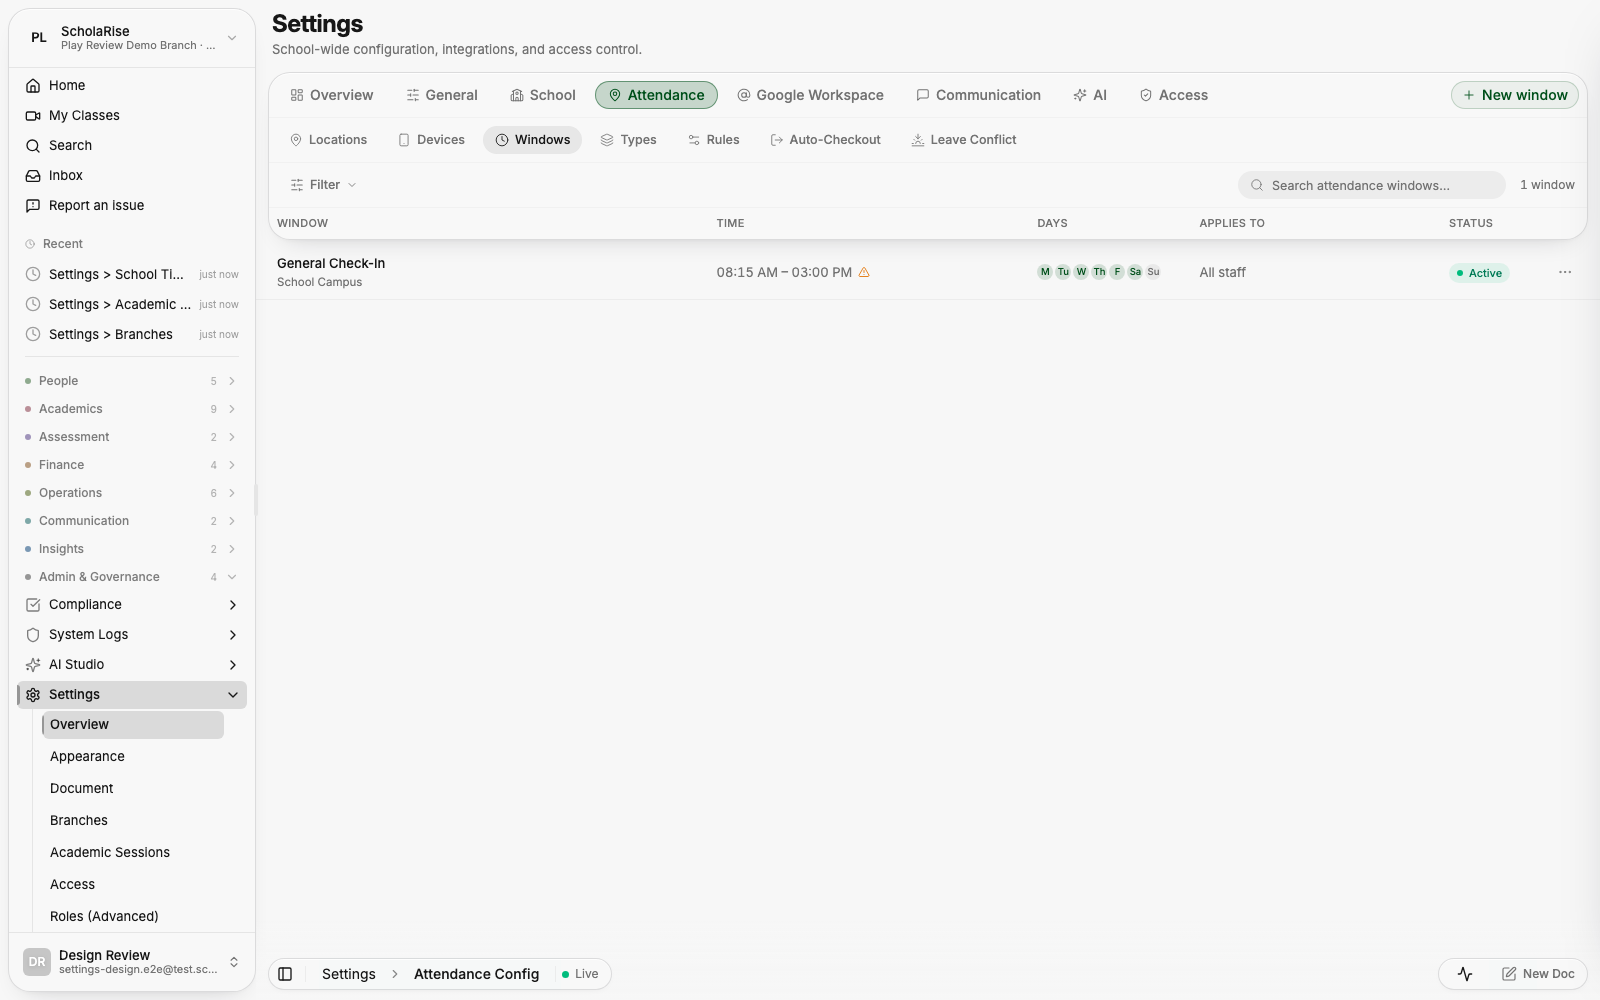Image resolution: width=1600 pixels, height=1000 pixels.
Task: Click the warning icon beside time range
Action: pos(864,272)
